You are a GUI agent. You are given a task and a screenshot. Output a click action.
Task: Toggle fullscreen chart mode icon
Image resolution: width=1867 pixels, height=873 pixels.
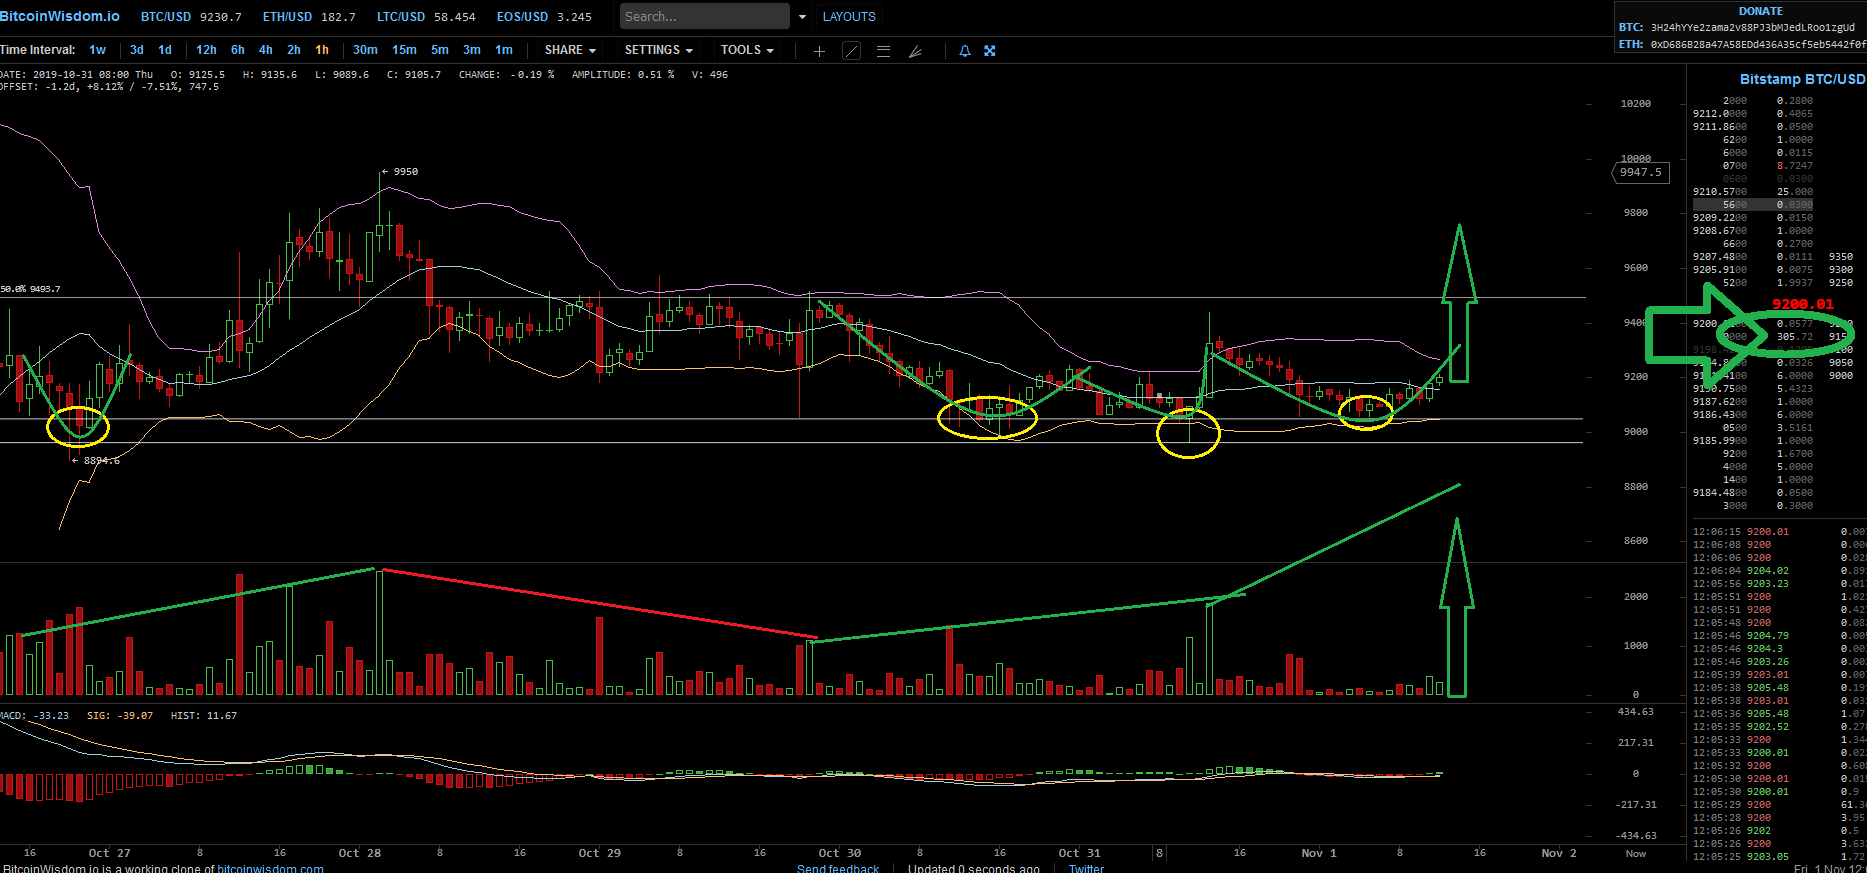click(990, 51)
